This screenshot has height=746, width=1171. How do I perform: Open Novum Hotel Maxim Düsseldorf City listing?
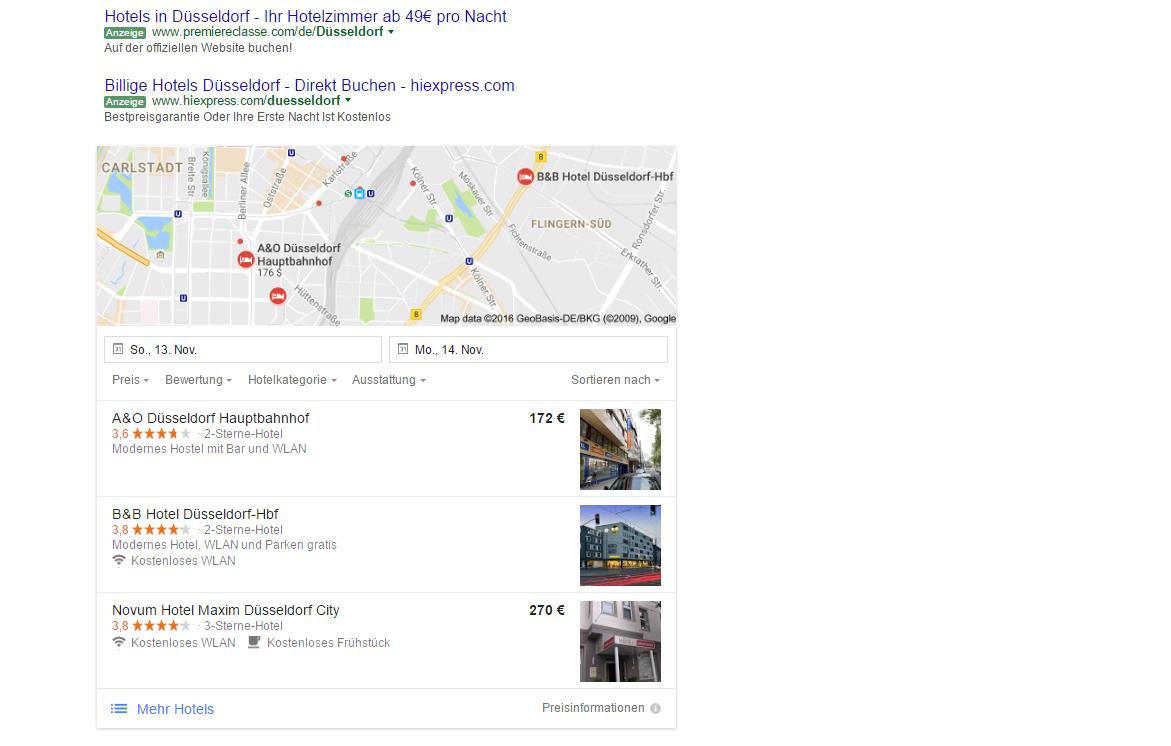[226, 610]
